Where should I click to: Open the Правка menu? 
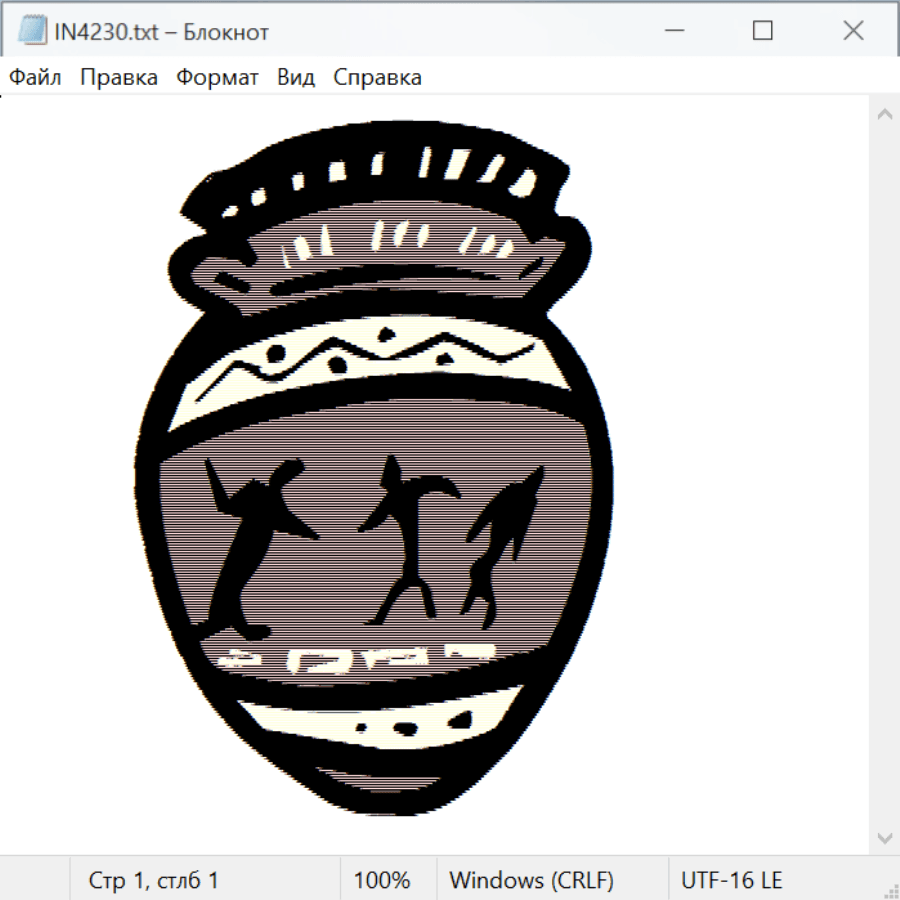[x=118, y=77]
